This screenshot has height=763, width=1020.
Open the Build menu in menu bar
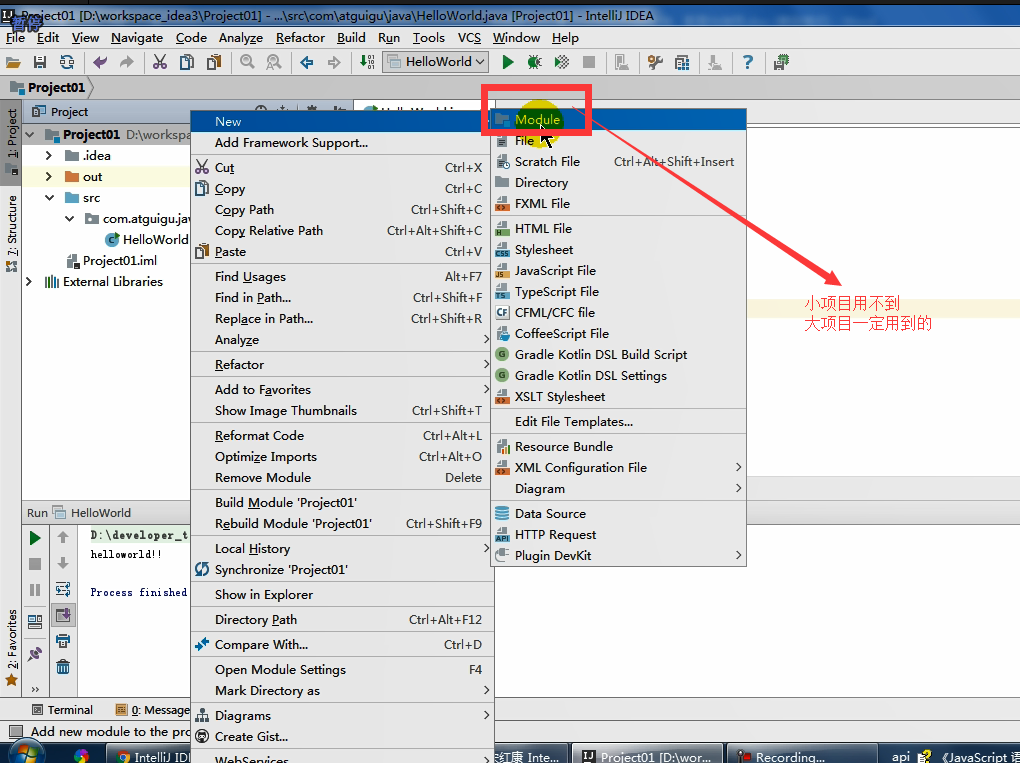point(351,38)
